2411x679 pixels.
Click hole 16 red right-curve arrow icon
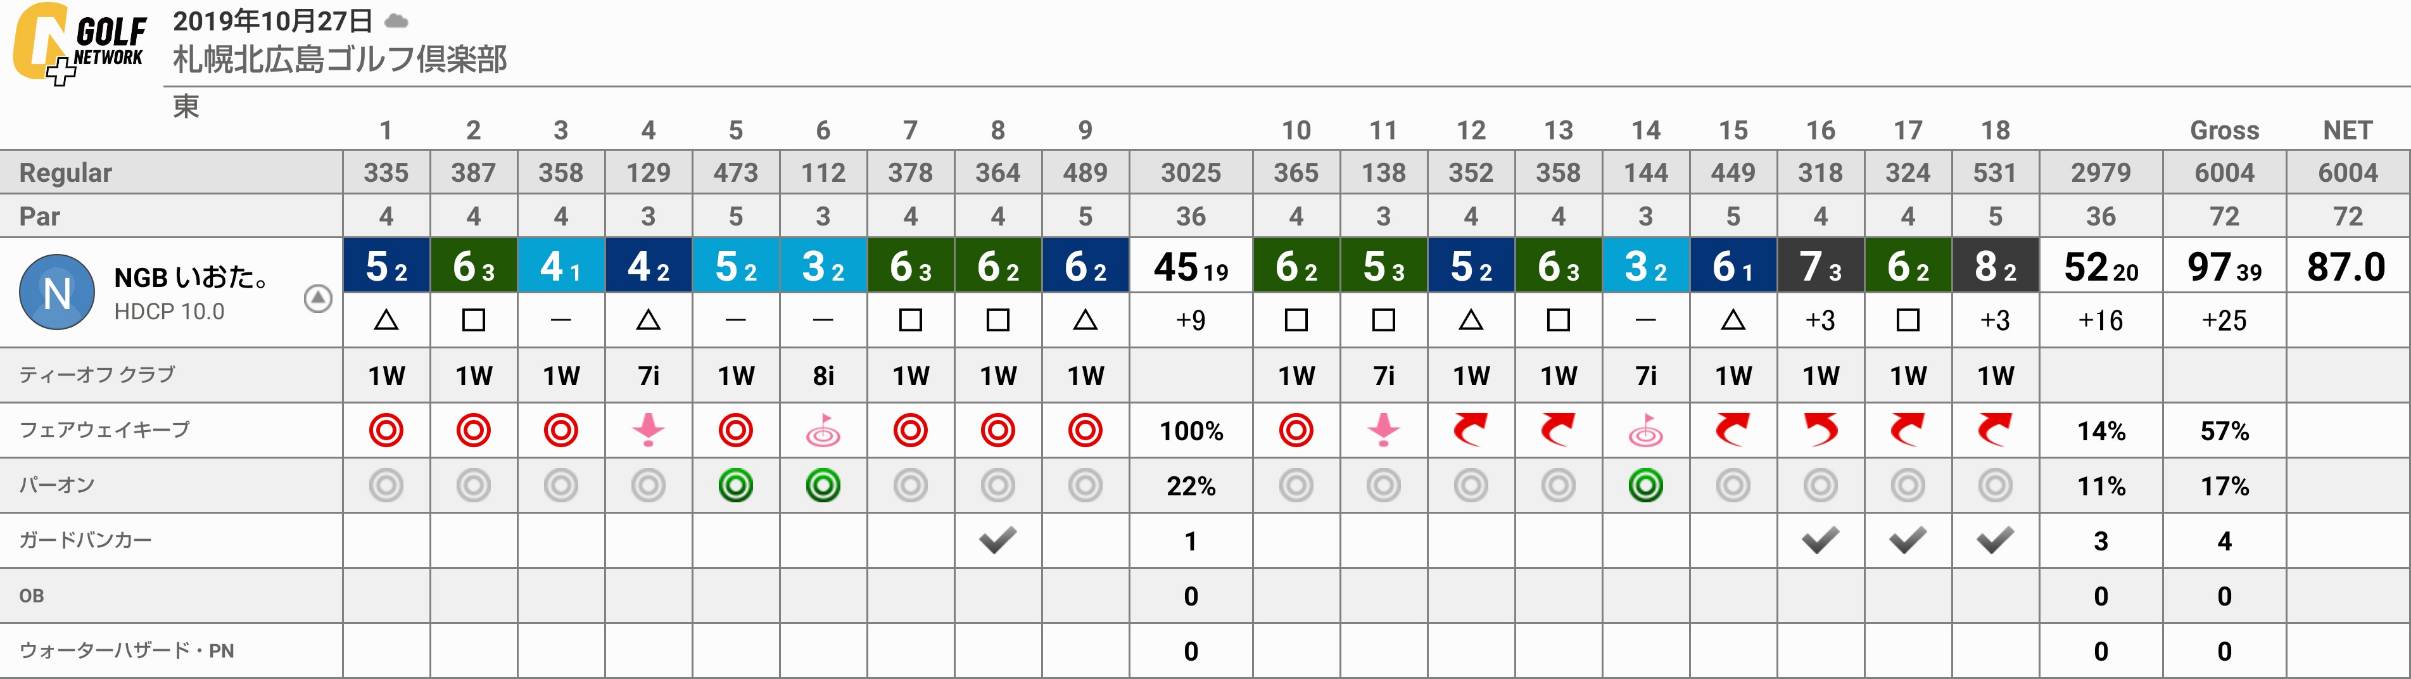1820,431
